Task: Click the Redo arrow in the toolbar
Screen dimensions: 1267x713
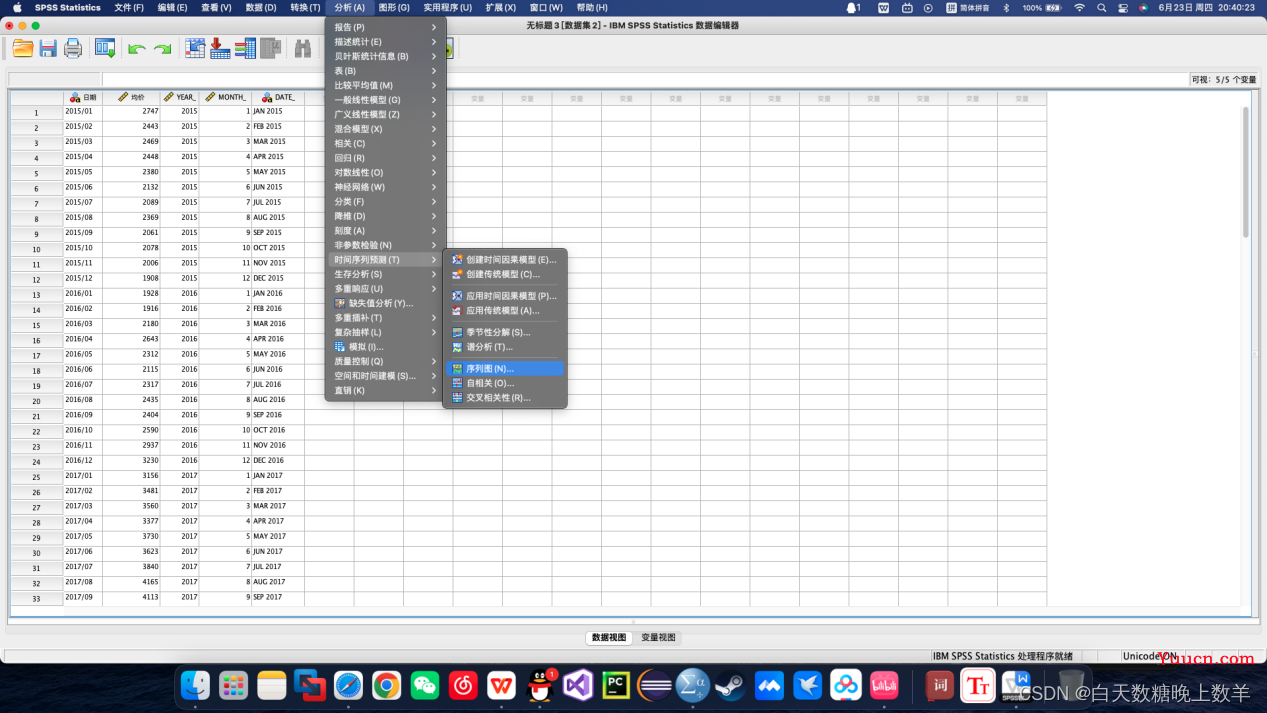Action: tap(162, 48)
